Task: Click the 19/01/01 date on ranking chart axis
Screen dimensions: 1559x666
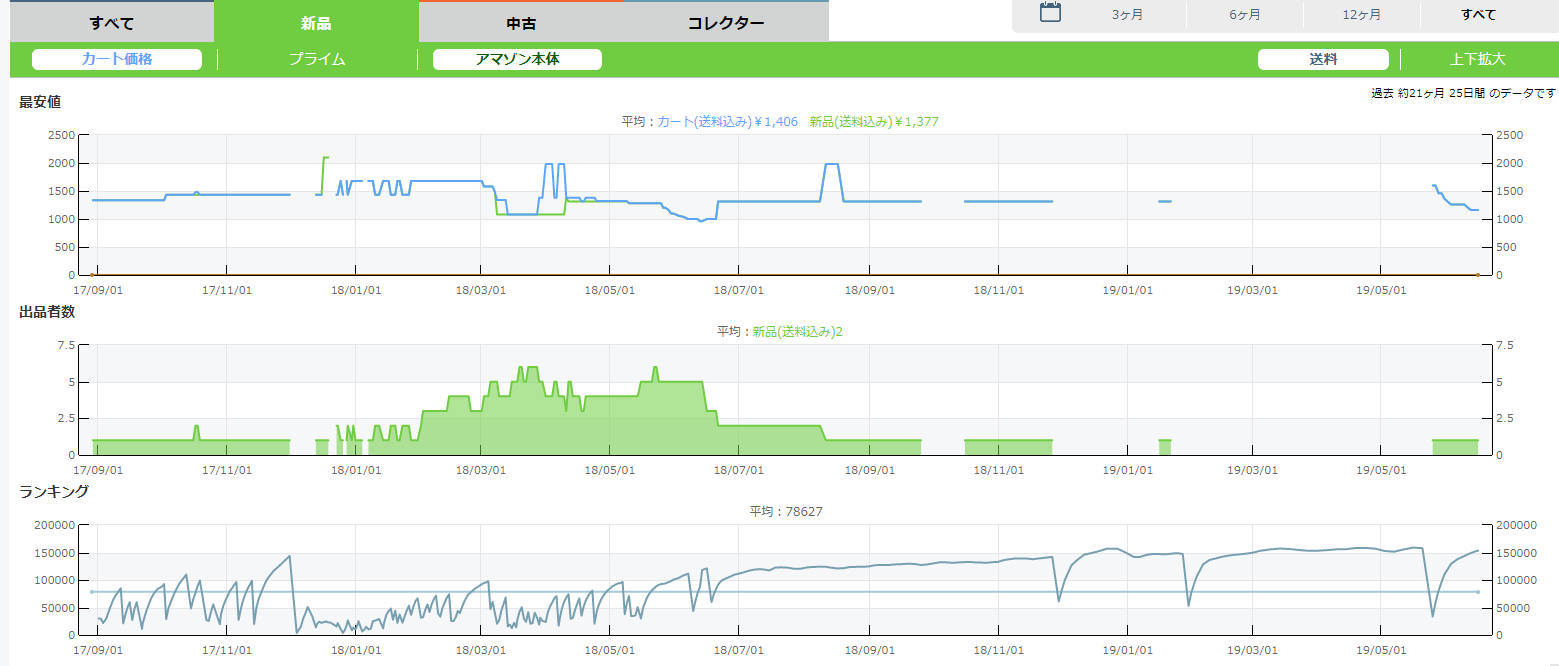Action: (x=1128, y=650)
